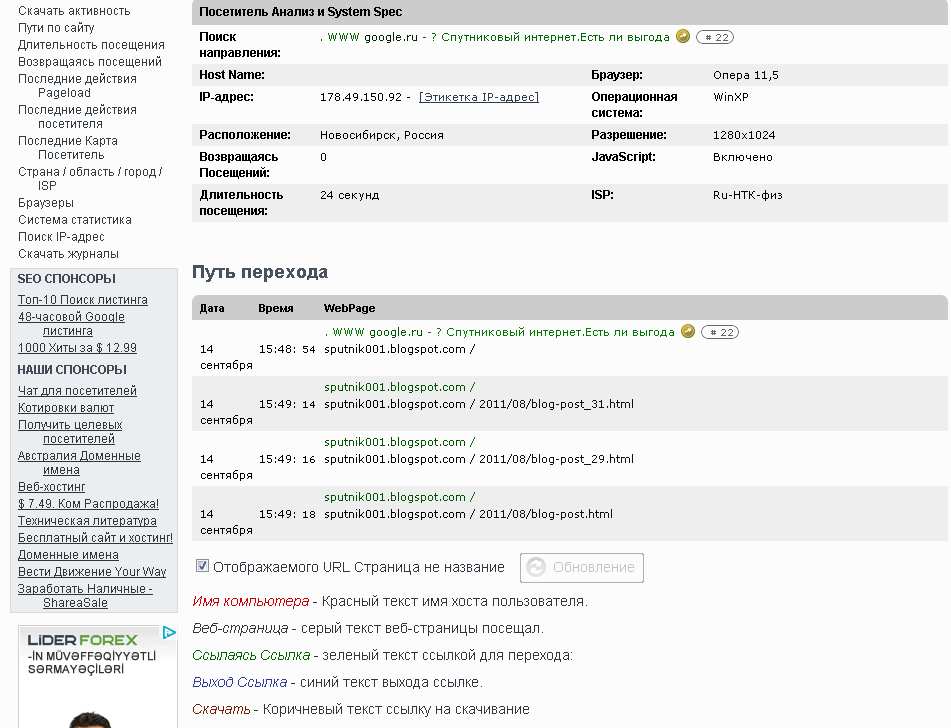Image resolution: width=951 pixels, height=728 pixels.
Task: Open 2011/08/blog-post.html page link
Action: click(x=468, y=514)
